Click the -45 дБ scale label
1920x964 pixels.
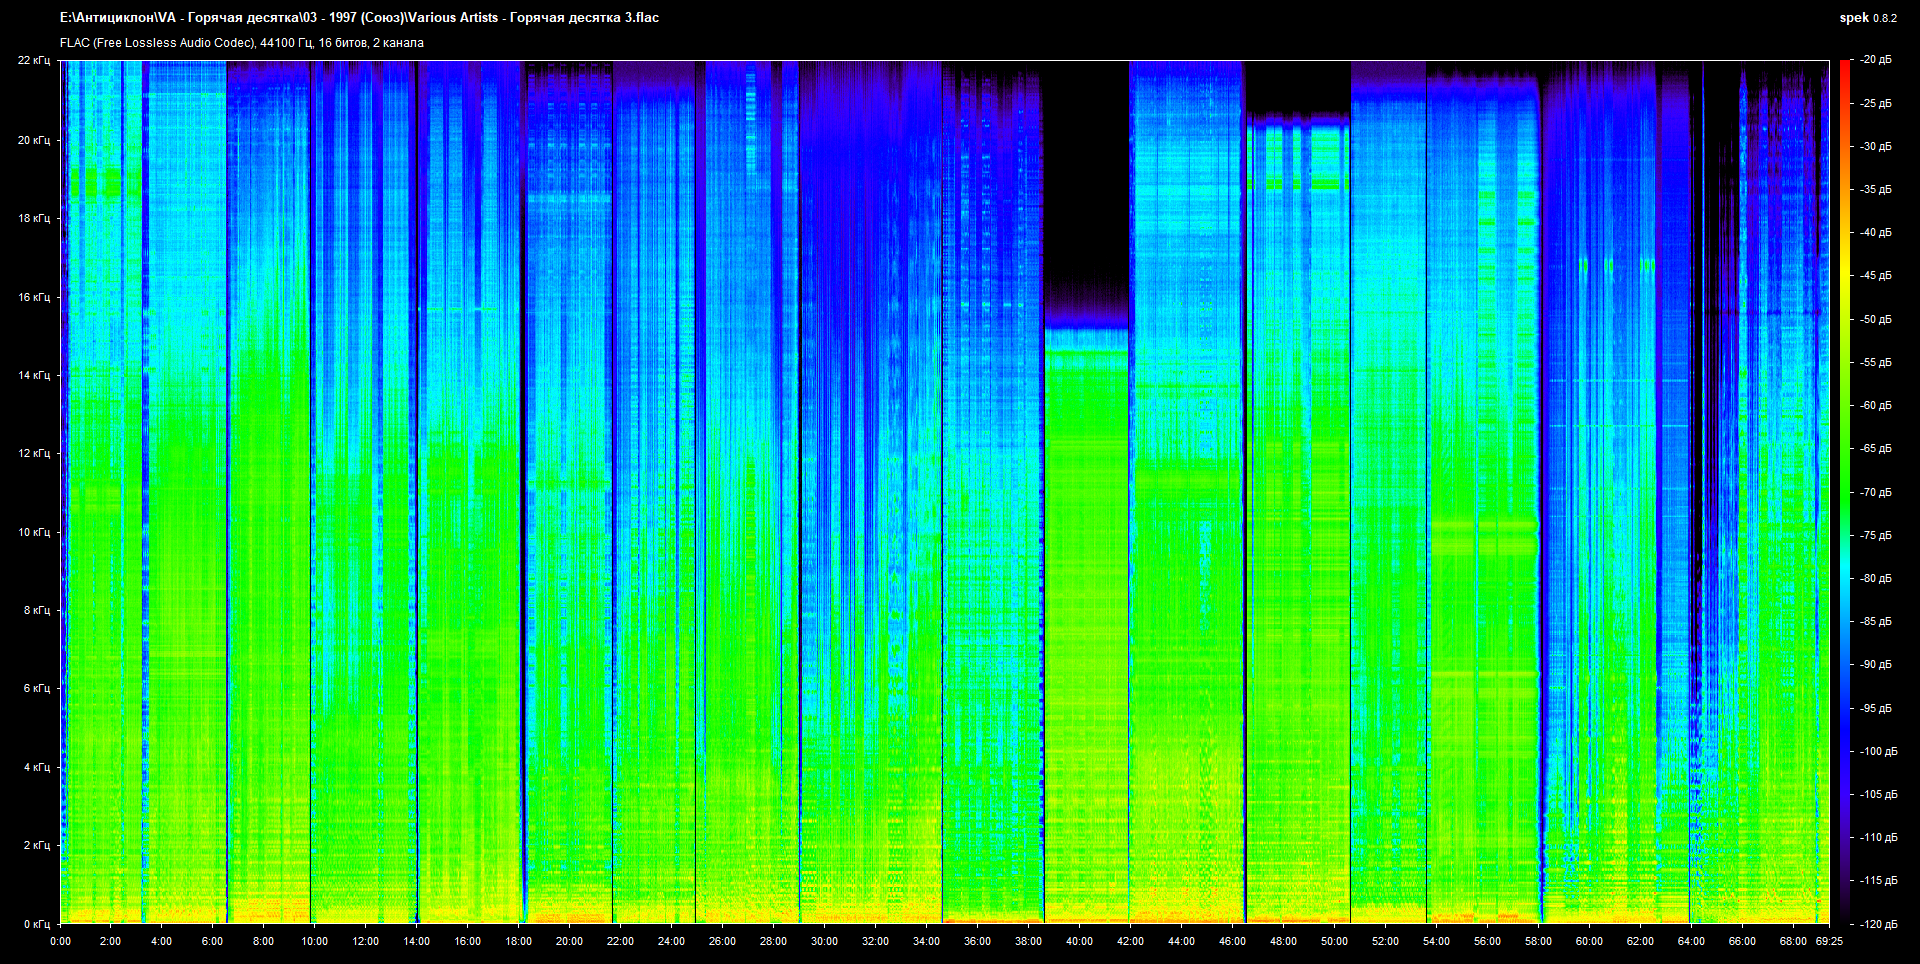click(x=1876, y=275)
